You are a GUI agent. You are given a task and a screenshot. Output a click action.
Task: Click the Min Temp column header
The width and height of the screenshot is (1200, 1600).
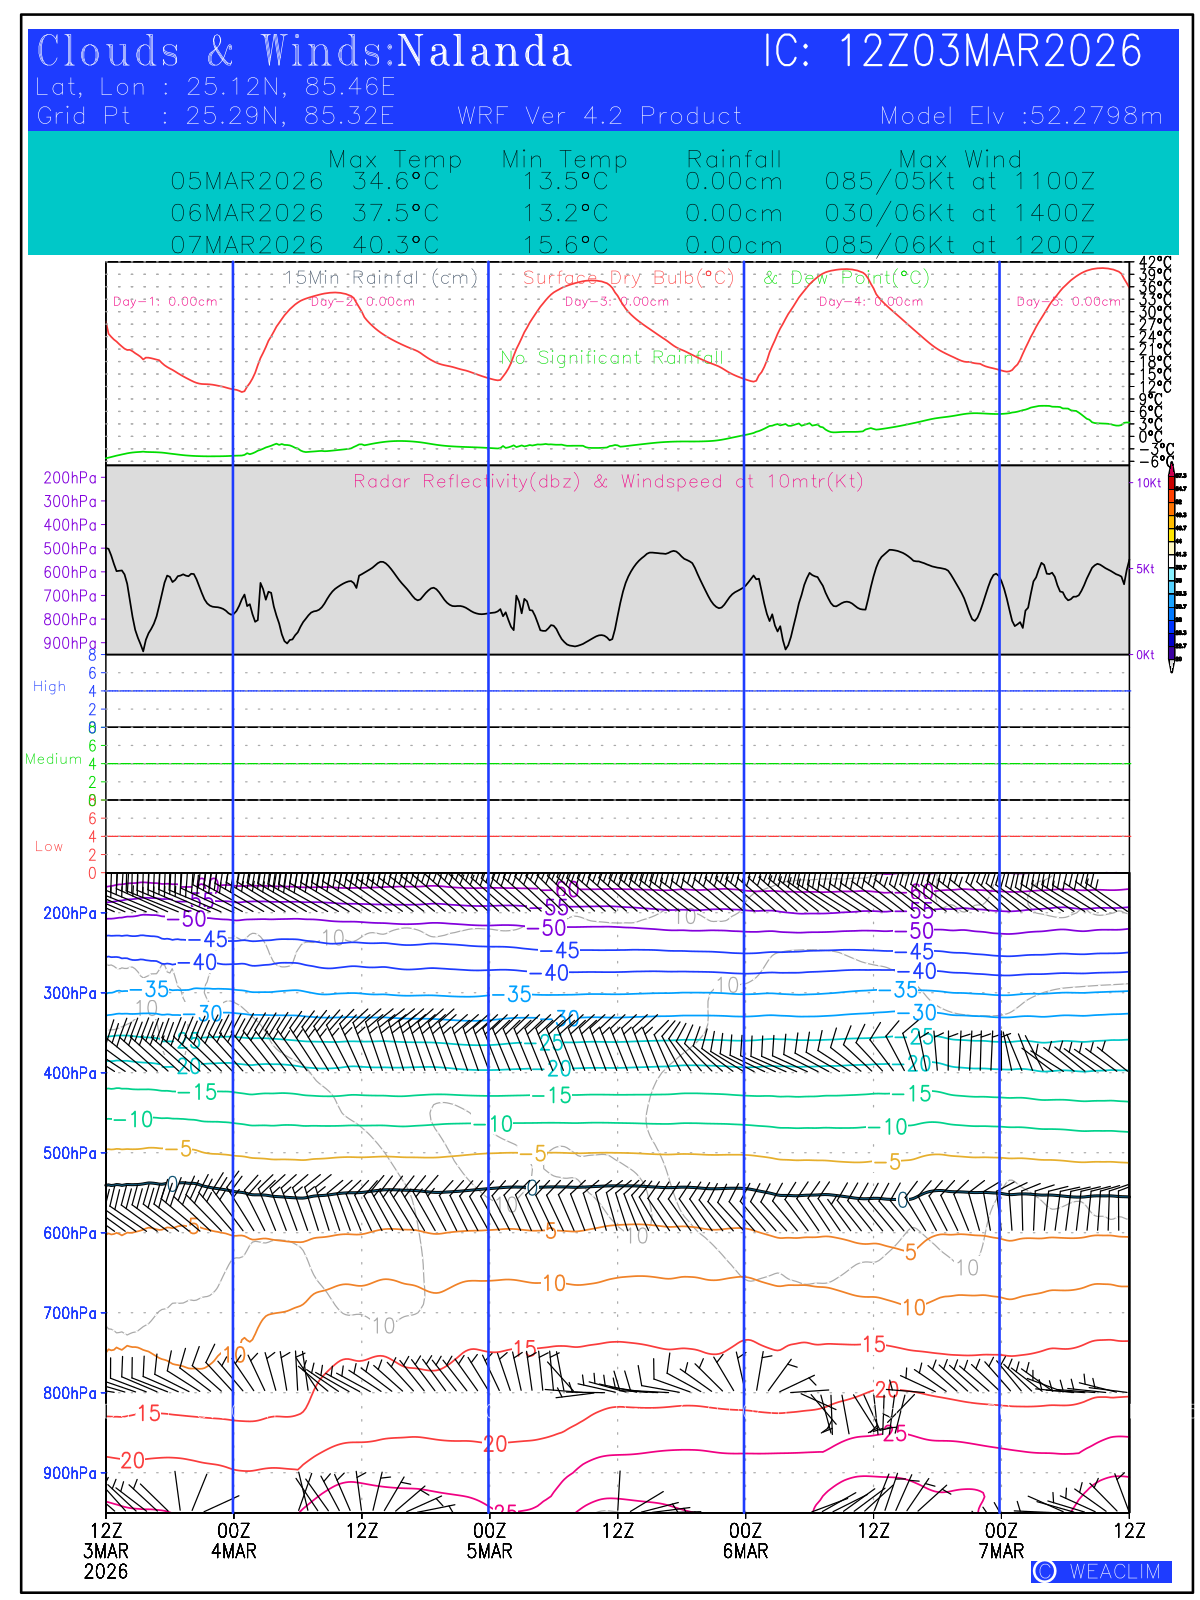point(564,160)
